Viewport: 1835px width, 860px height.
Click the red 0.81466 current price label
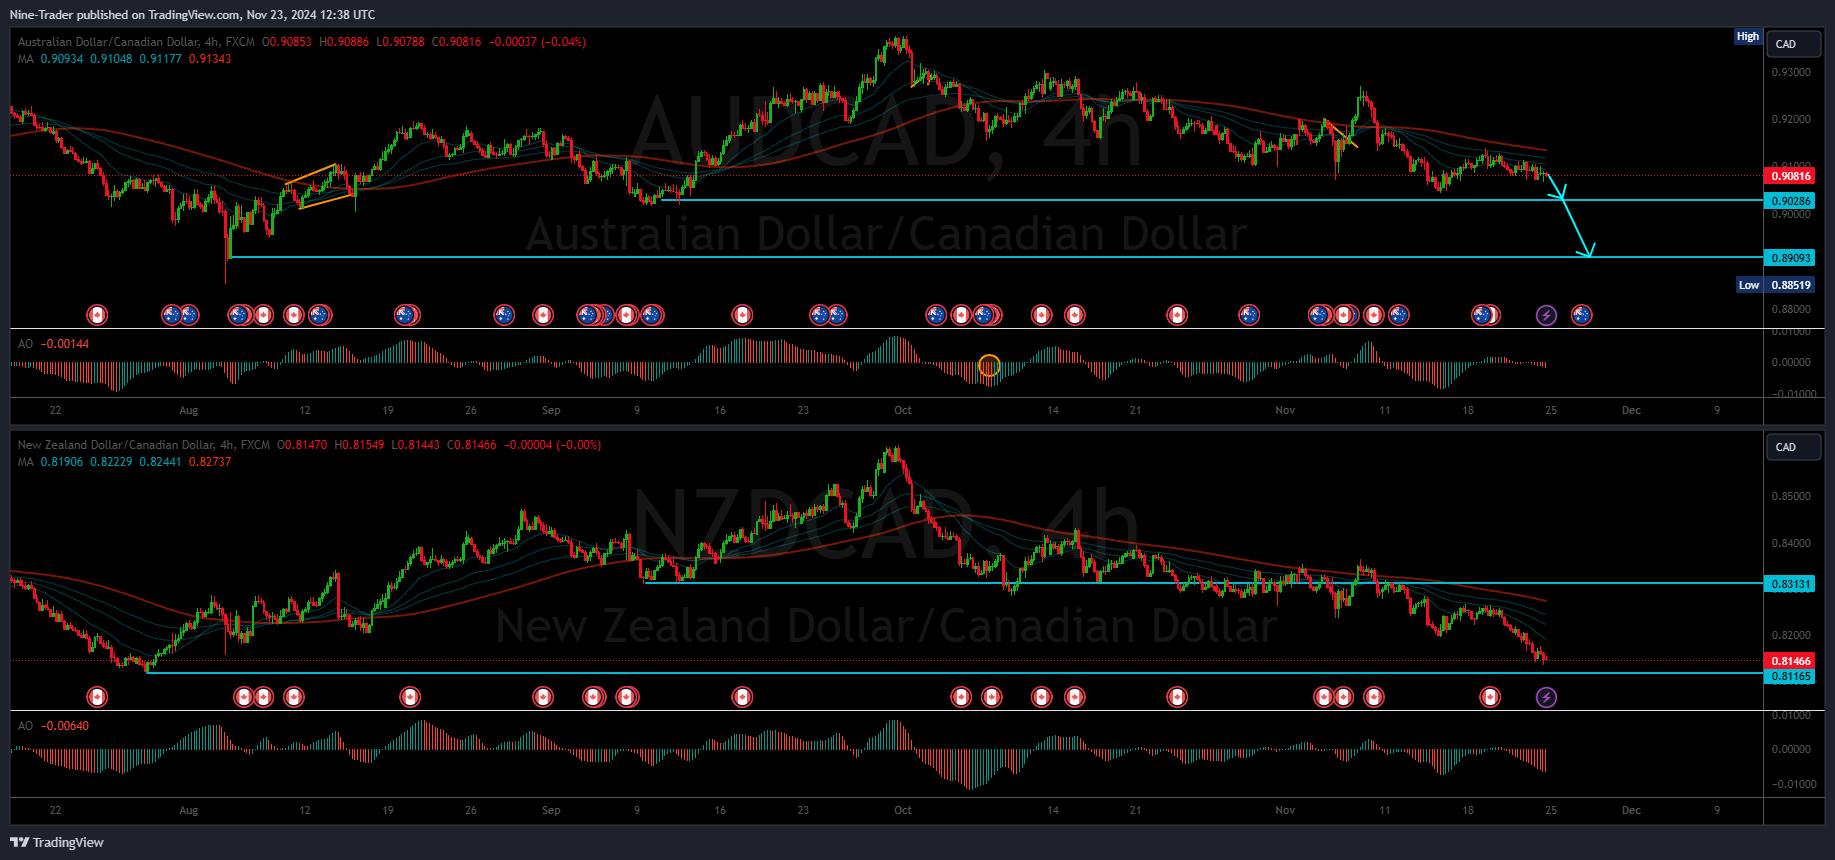point(1790,661)
